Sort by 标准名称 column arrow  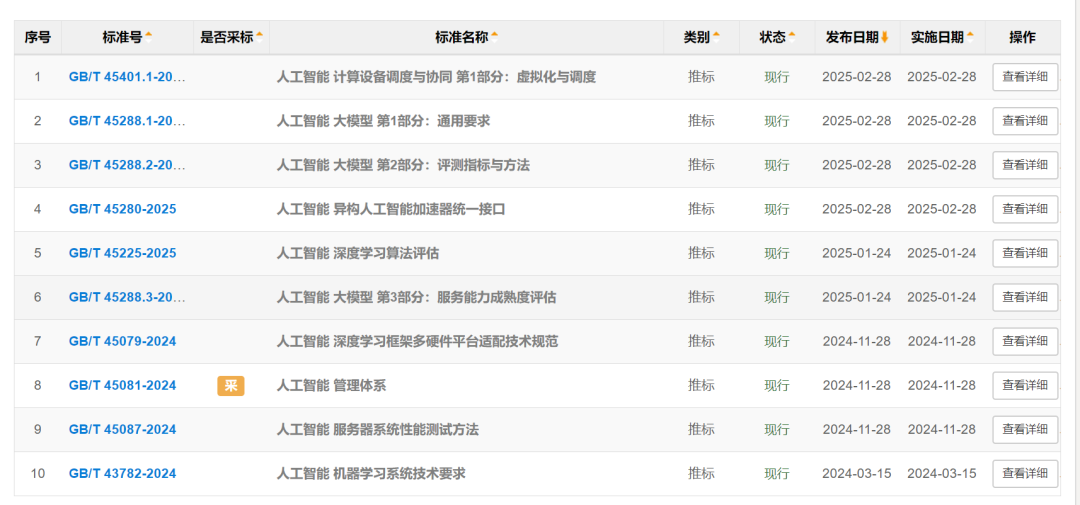(x=494, y=38)
